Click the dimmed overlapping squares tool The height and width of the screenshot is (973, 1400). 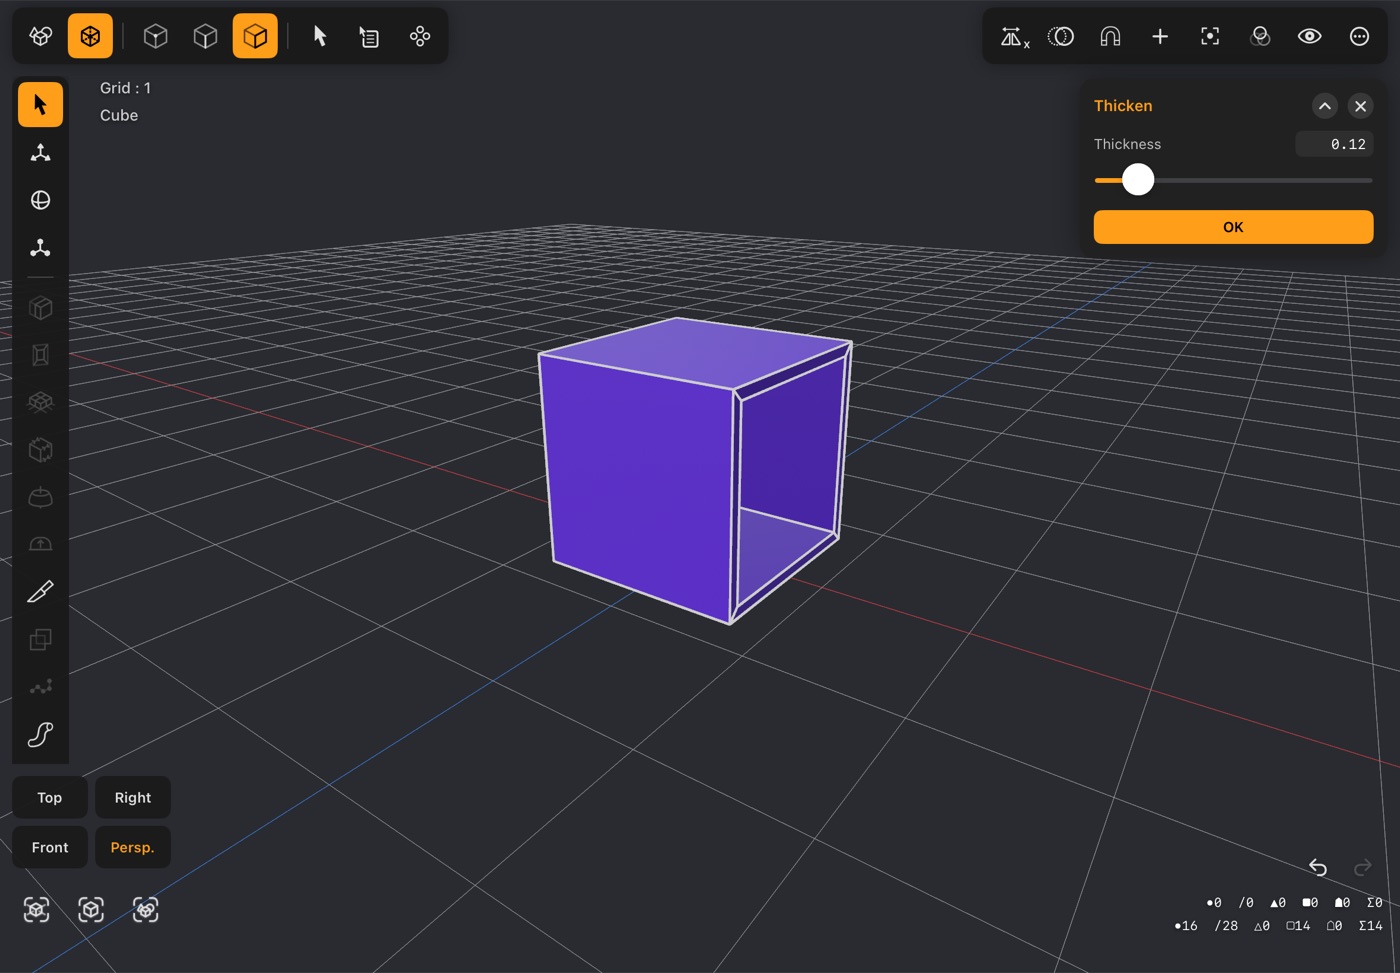click(40, 640)
